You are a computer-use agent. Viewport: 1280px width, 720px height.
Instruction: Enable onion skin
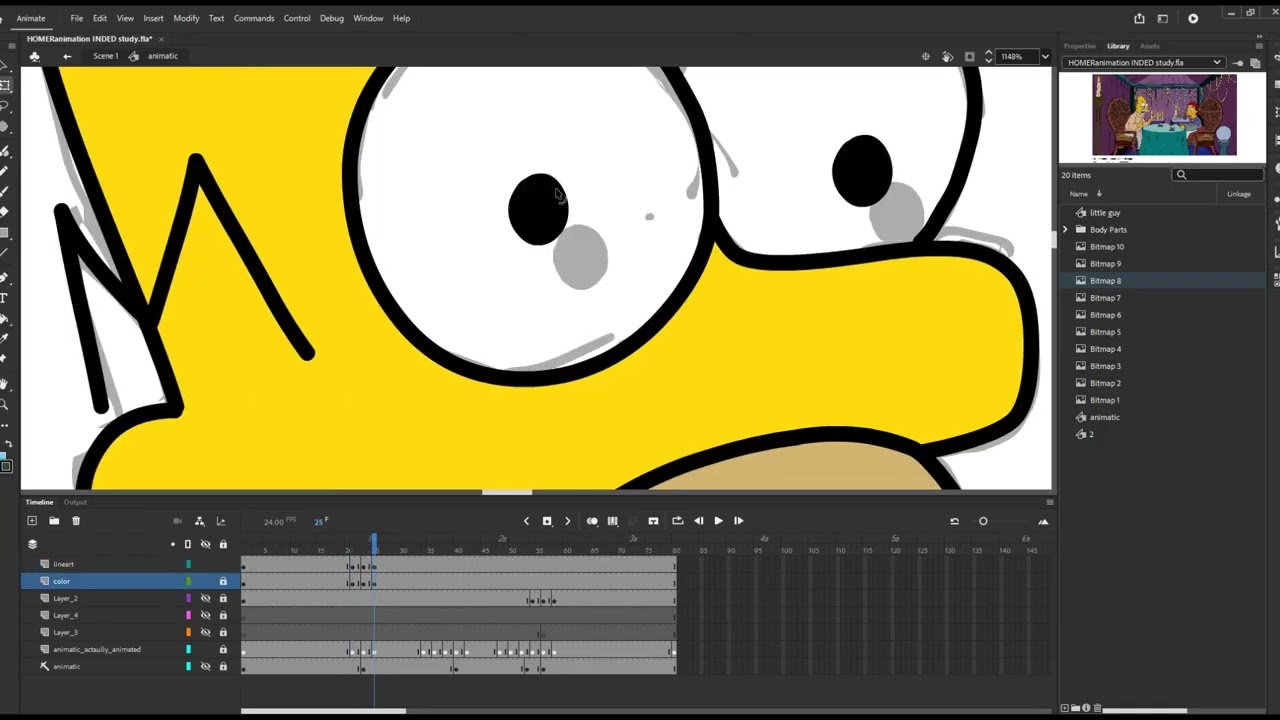coord(592,521)
